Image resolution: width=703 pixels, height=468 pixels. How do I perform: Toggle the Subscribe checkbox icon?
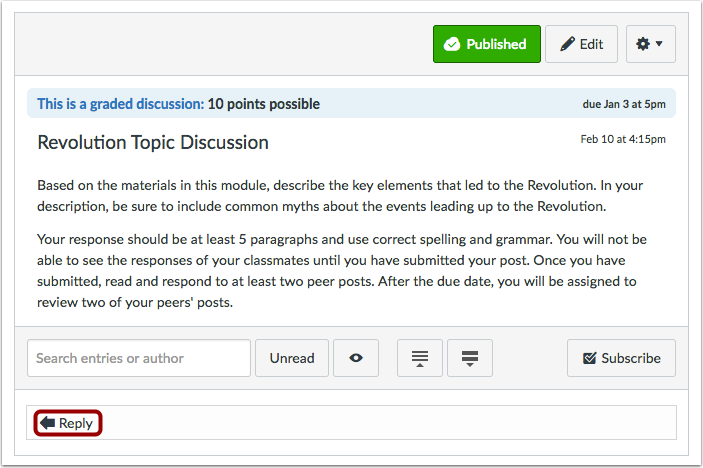pos(589,358)
